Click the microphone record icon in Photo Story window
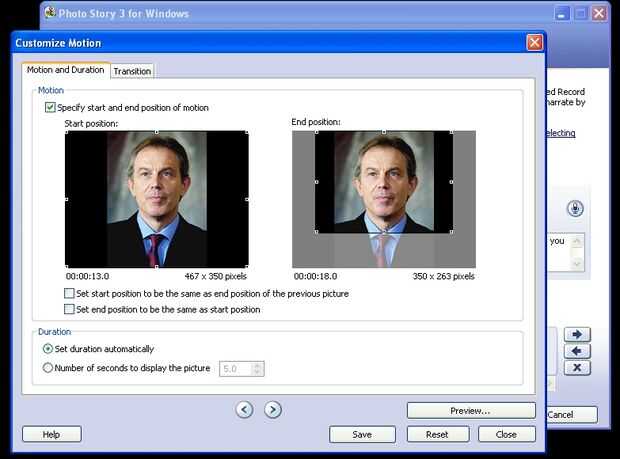The image size is (620, 459). (x=575, y=208)
